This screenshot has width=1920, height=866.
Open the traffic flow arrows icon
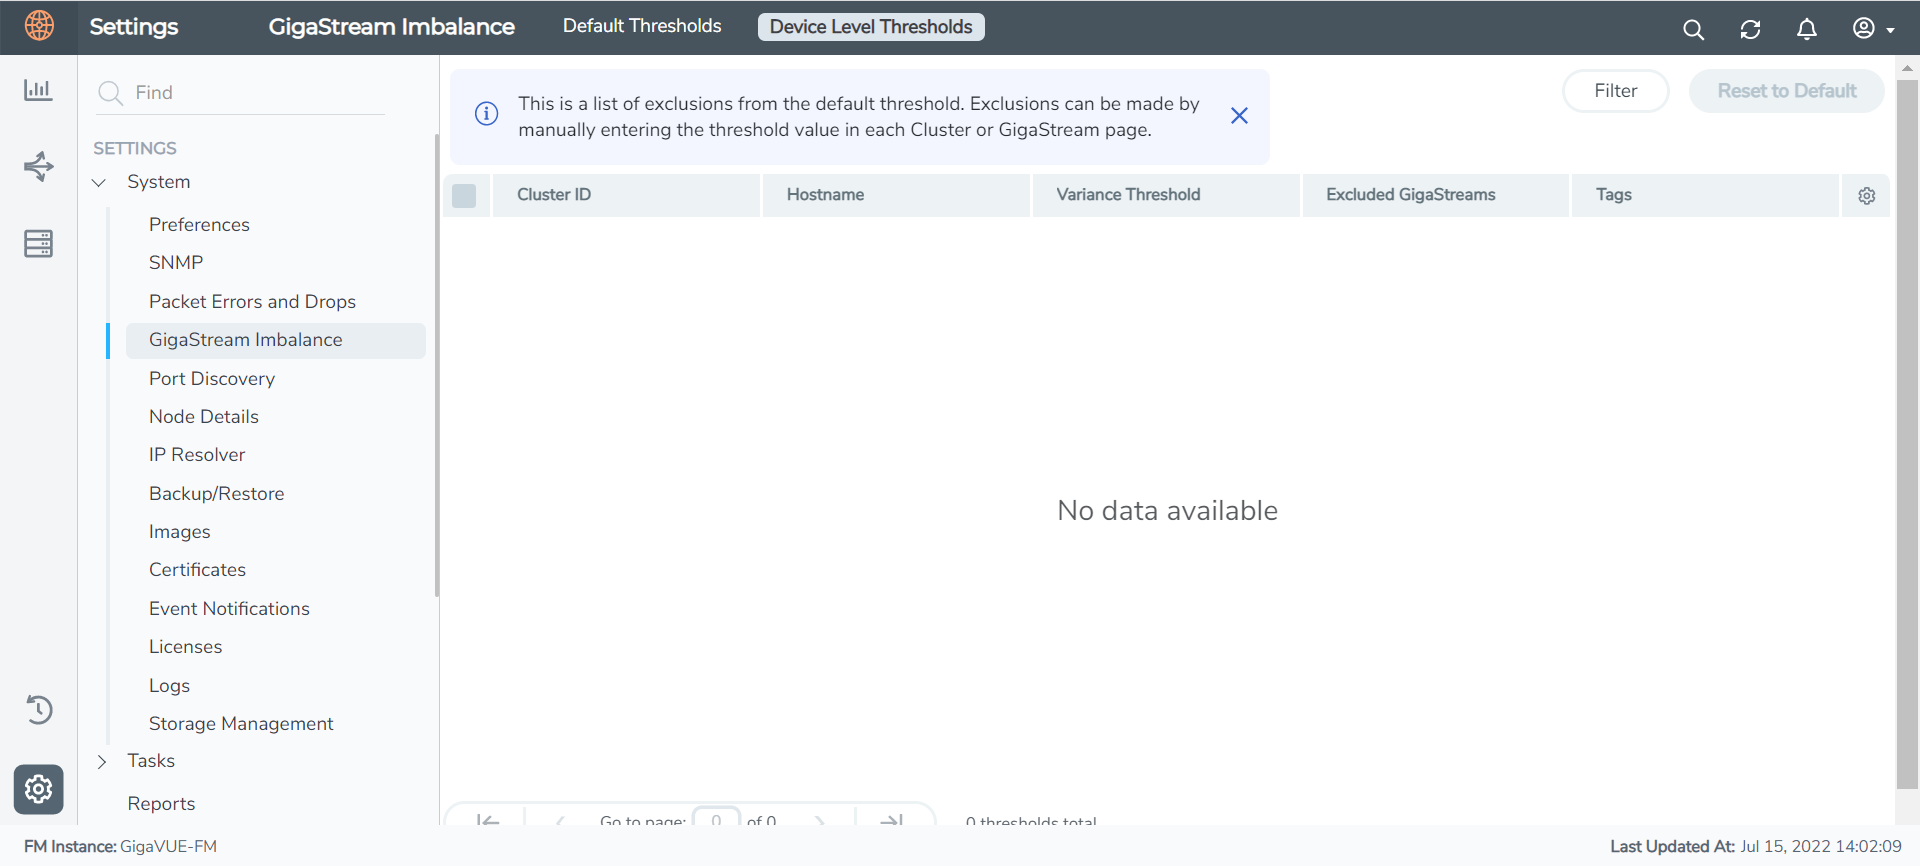(x=38, y=166)
